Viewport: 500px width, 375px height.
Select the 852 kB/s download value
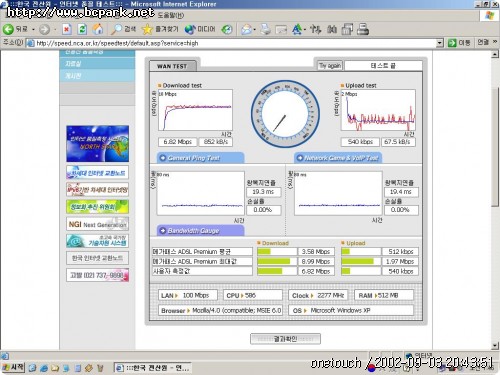point(216,142)
